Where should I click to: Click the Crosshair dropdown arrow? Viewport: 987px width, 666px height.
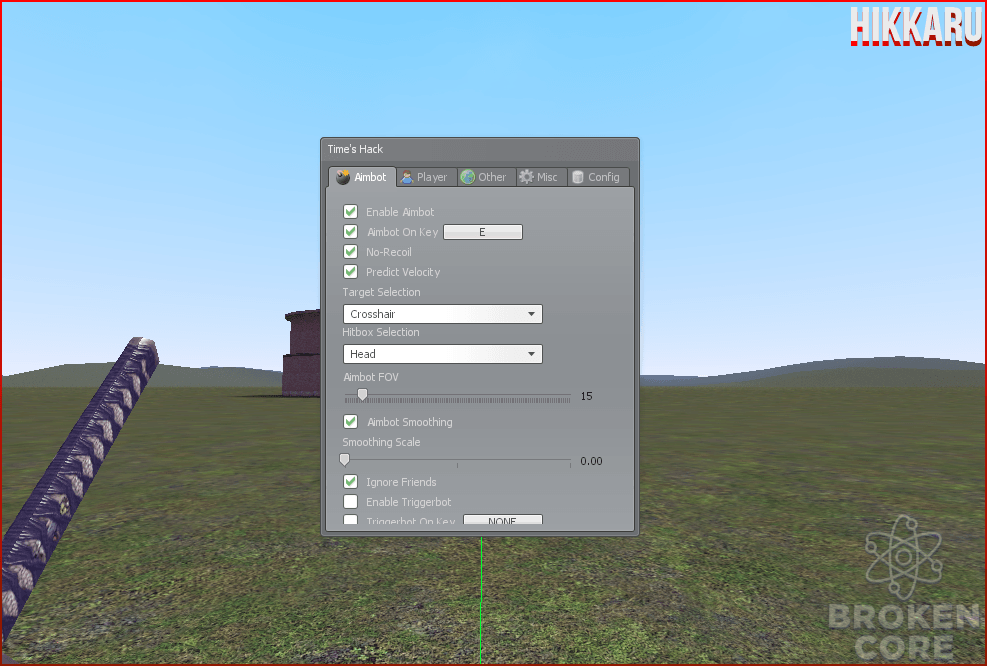pos(531,313)
